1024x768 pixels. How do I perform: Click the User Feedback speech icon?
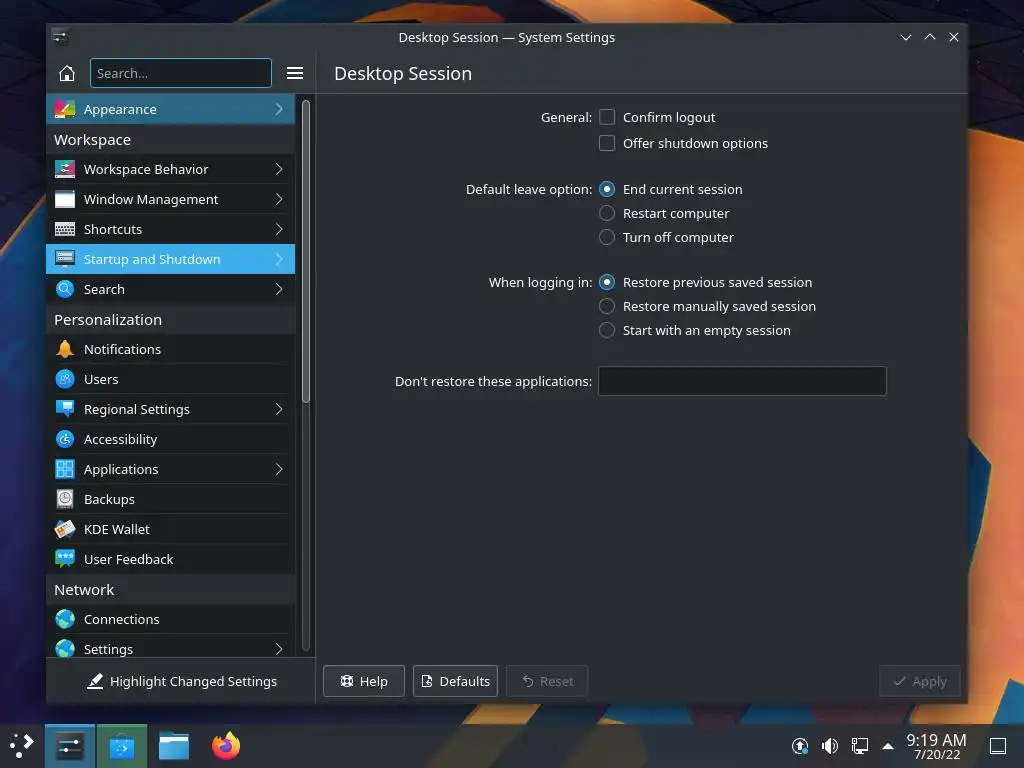click(65, 560)
